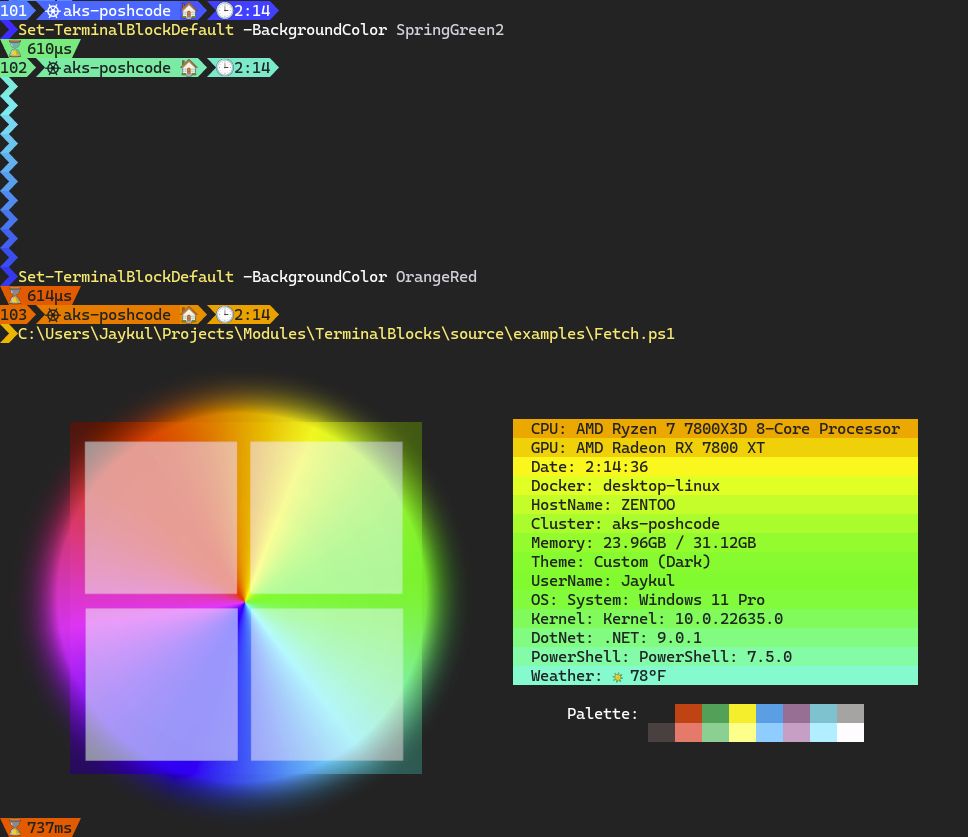The height and width of the screenshot is (837, 968).
Task: Select the orange-red swatch in Palette top row
Action: point(688,714)
